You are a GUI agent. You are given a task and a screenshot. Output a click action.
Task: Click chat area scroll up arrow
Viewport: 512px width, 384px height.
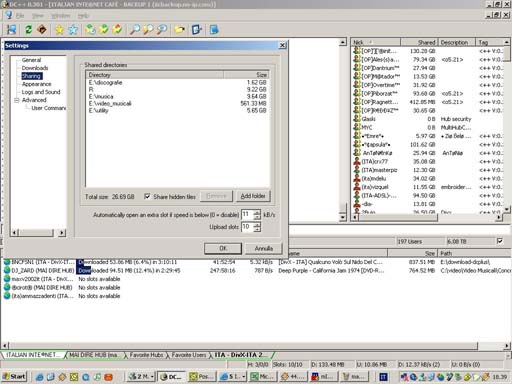(343, 42)
